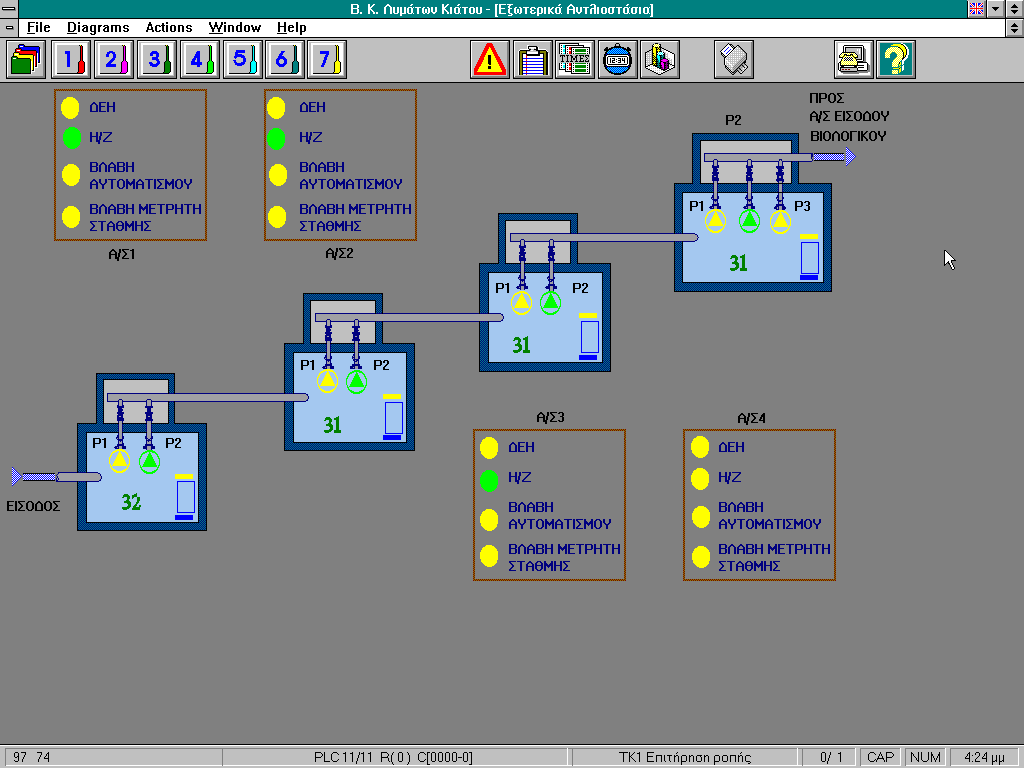Open the alarm warning triangle icon
The width and height of the screenshot is (1024, 768).
490,60
